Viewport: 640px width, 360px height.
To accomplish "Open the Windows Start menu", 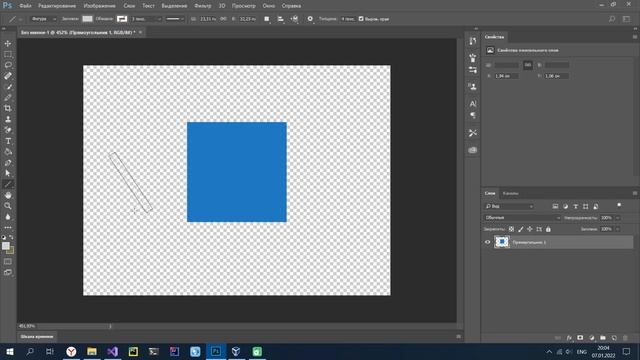I will (x=9, y=351).
